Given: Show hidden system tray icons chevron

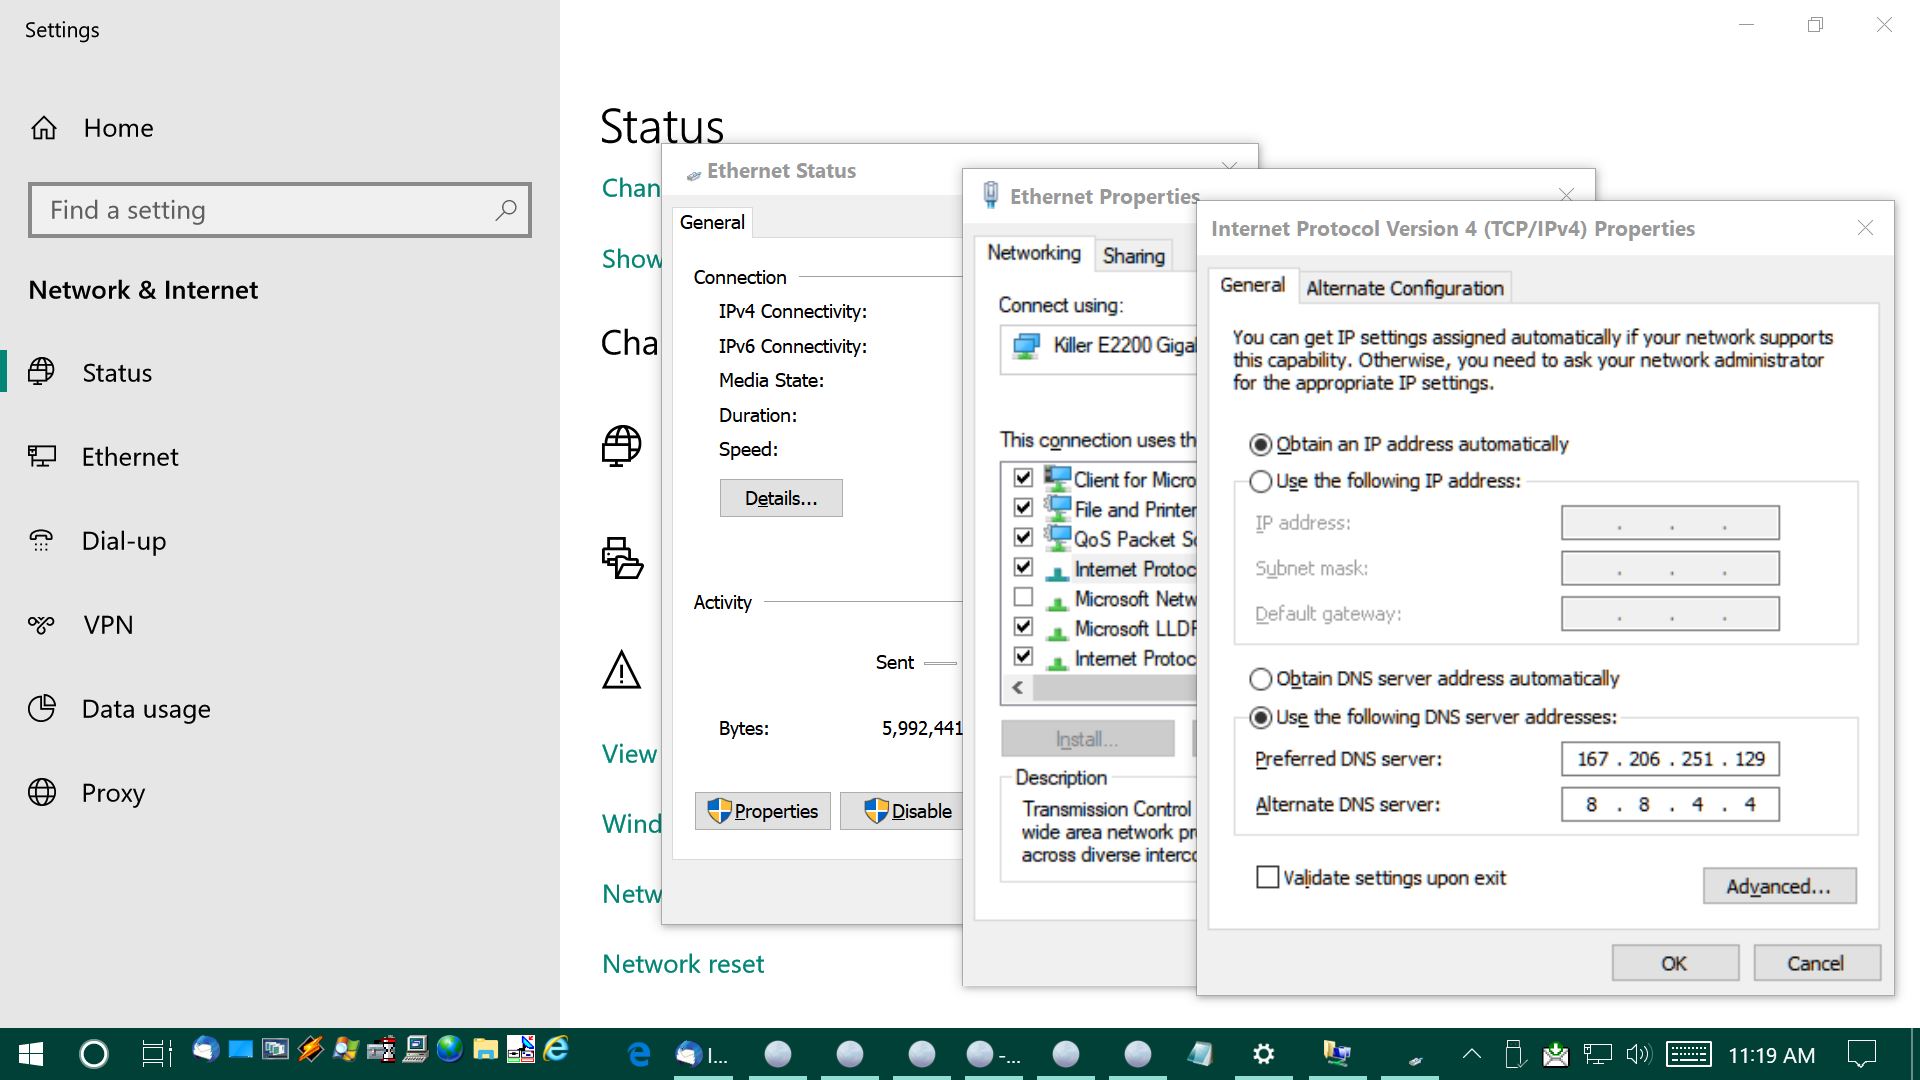Looking at the screenshot, I should point(1471,1053).
